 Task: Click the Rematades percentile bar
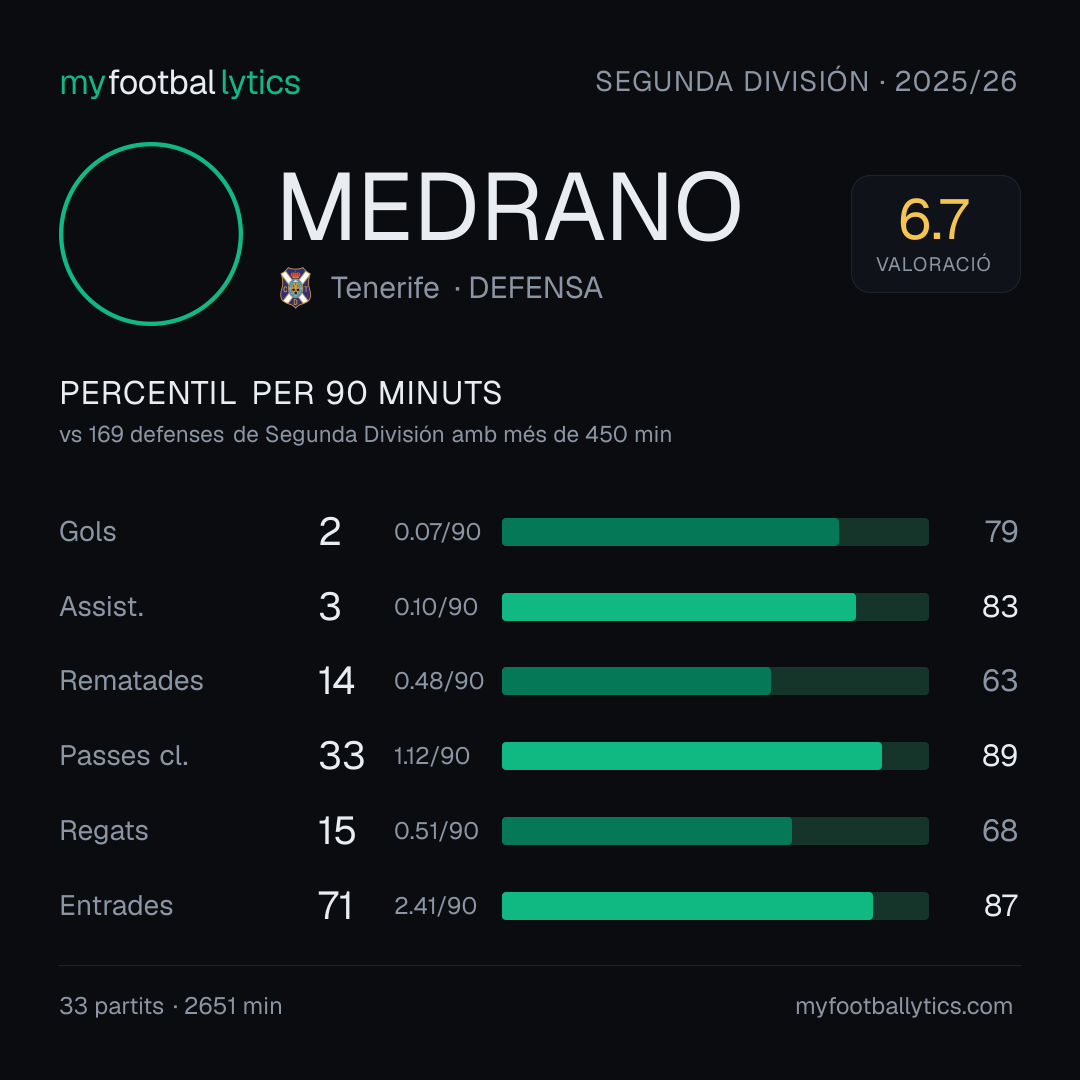pos(715,681)
